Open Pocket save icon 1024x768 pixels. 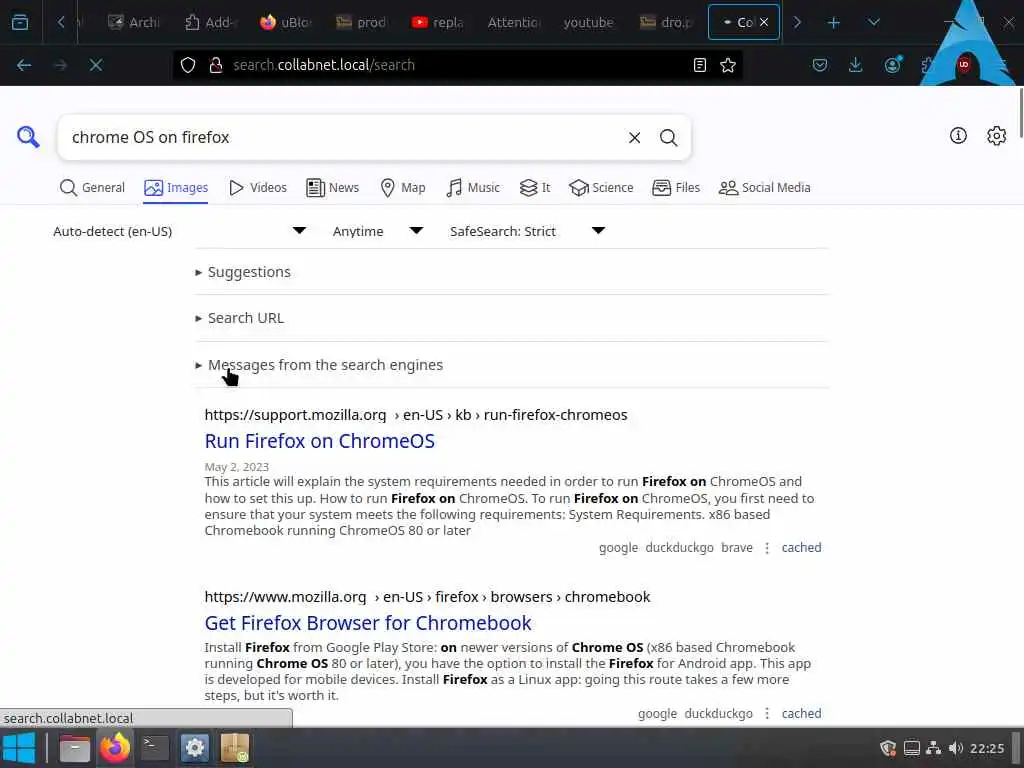coord(820,65)
